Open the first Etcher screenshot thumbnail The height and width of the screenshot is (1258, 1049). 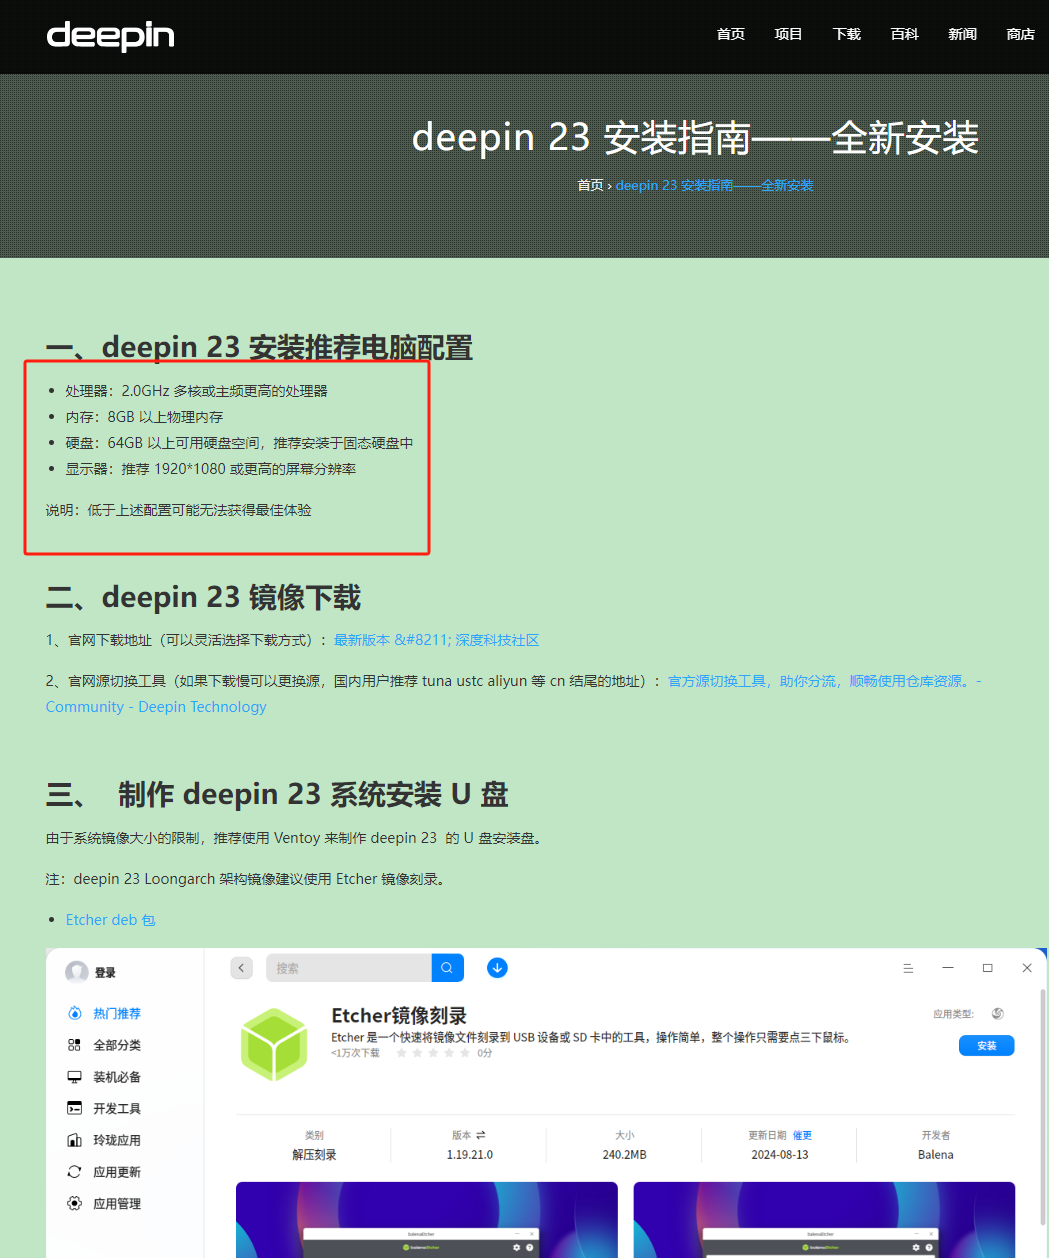[x=427, y=1220]
